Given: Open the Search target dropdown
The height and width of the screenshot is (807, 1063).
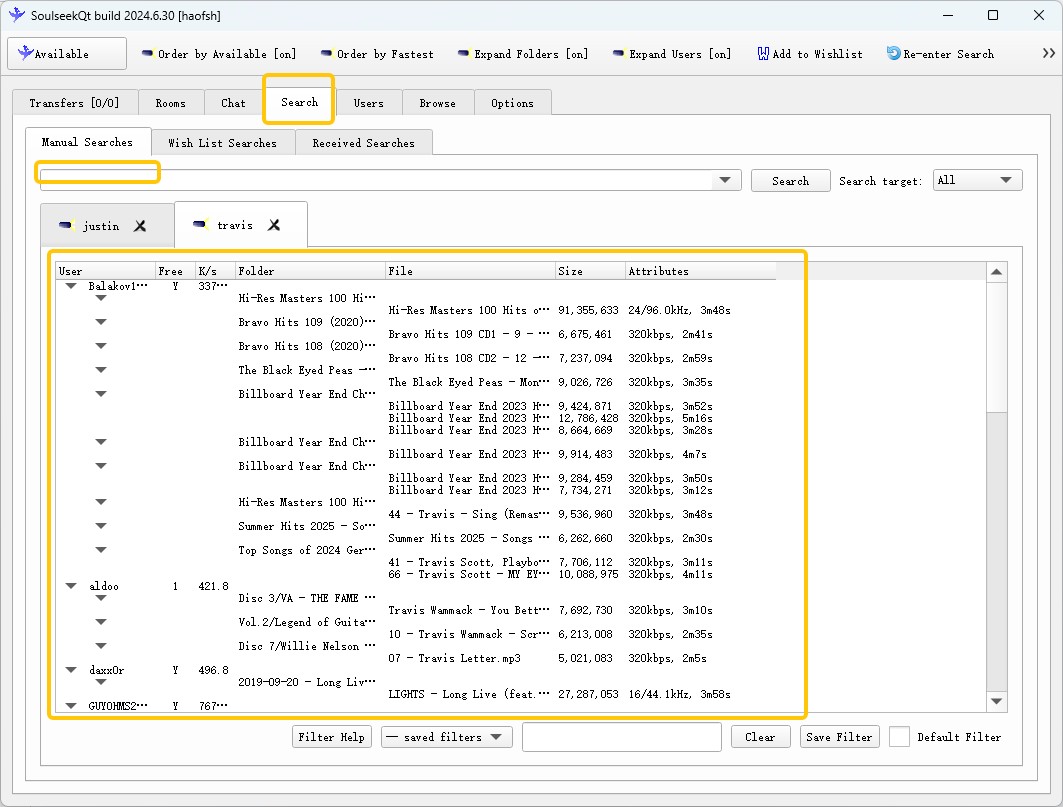Looking at the screenshot, I should click(x=977, y=179).
